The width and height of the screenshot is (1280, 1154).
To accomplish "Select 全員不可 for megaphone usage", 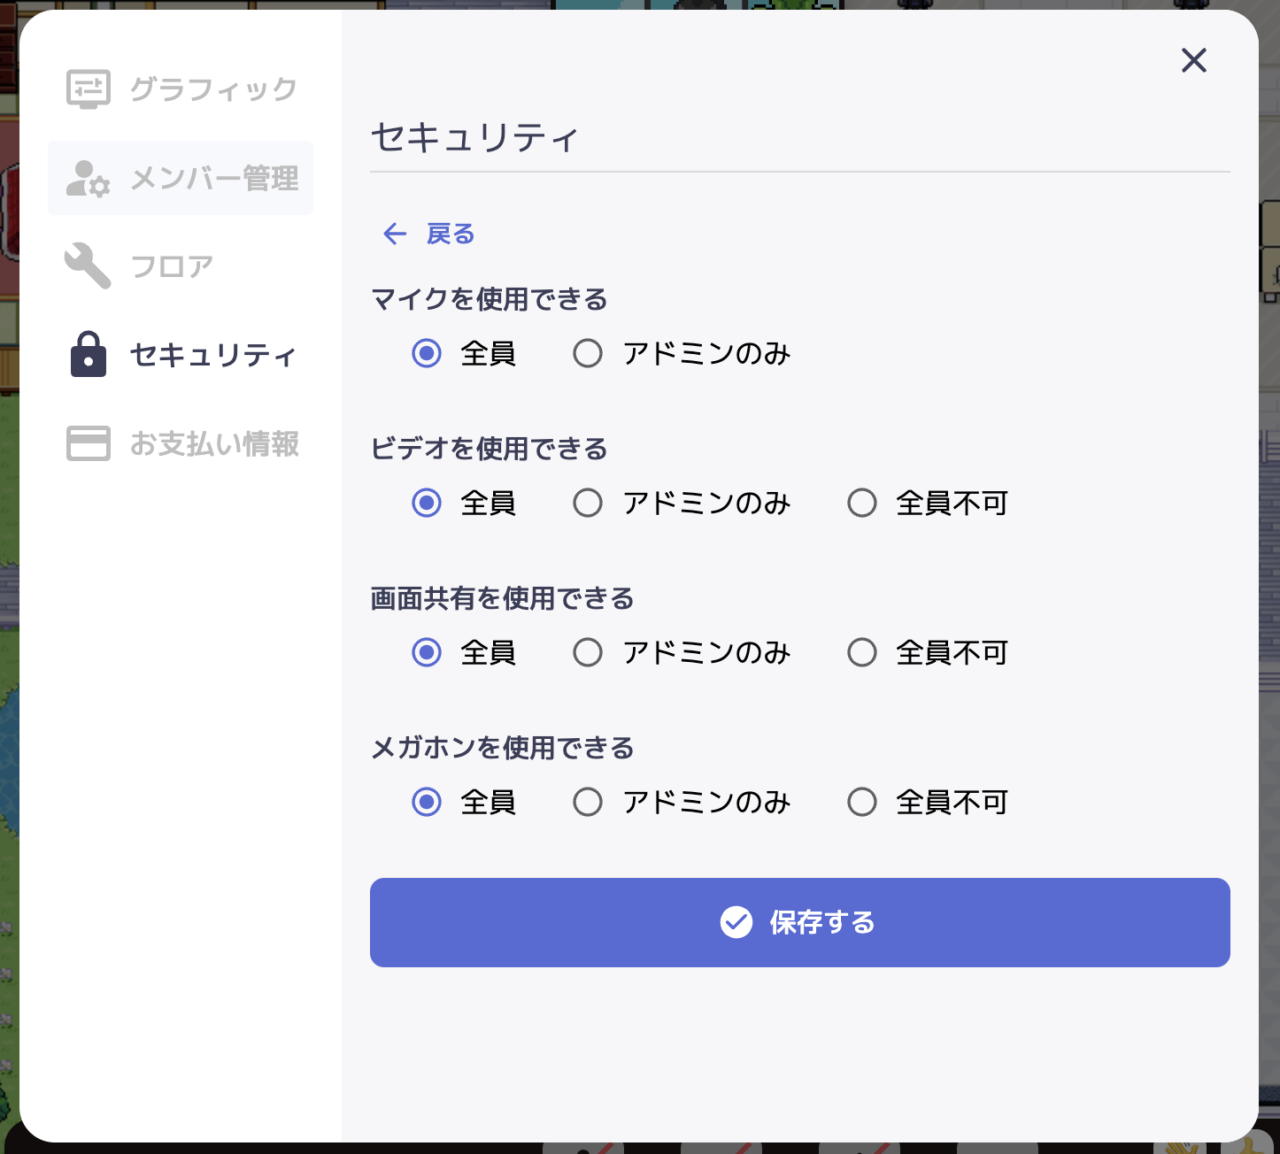I will (x=862, y=802).
